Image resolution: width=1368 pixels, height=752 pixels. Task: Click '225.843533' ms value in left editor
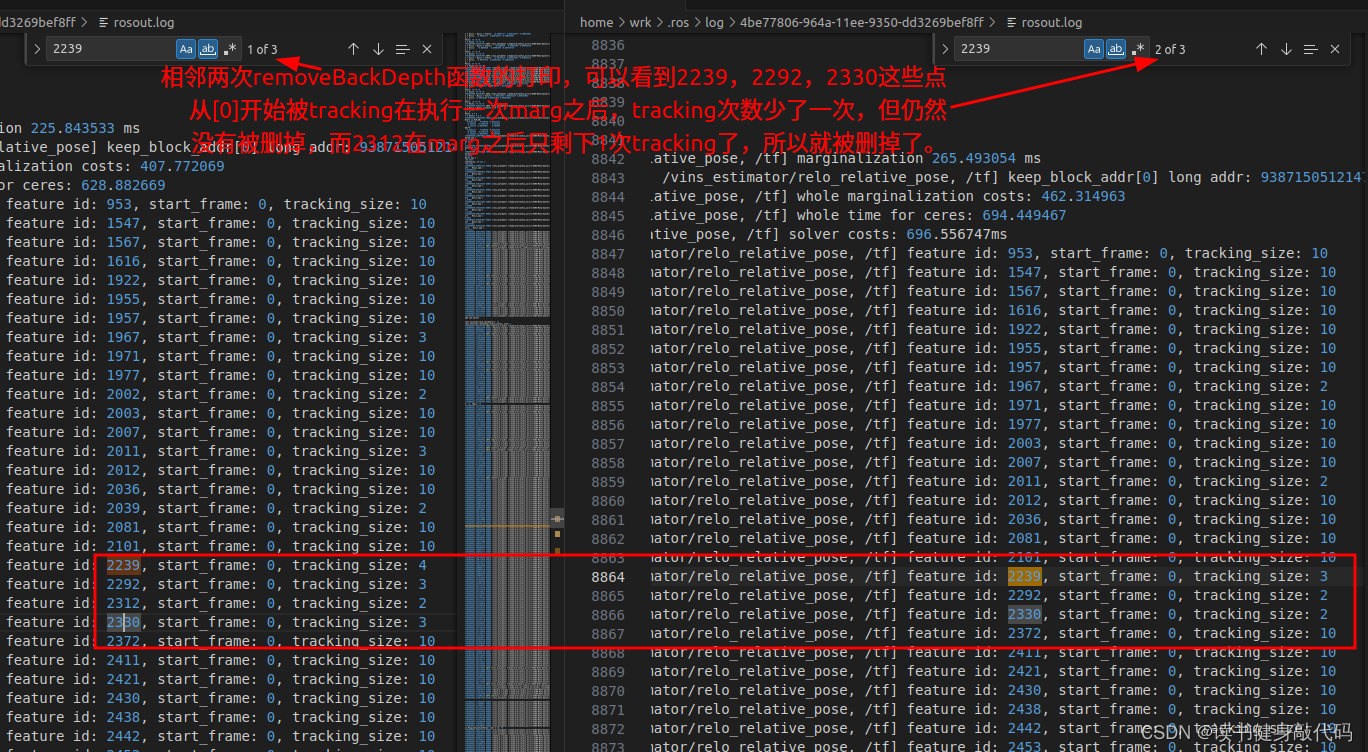[73, 128]
